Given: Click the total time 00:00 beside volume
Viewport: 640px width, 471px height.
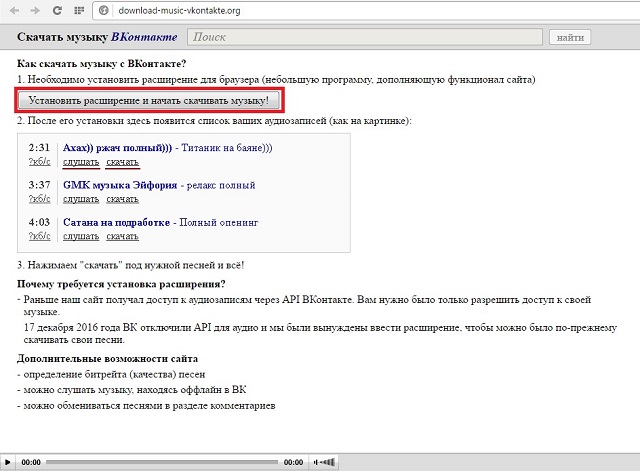Looking at the screenshot, I should [x=293, y=462].
